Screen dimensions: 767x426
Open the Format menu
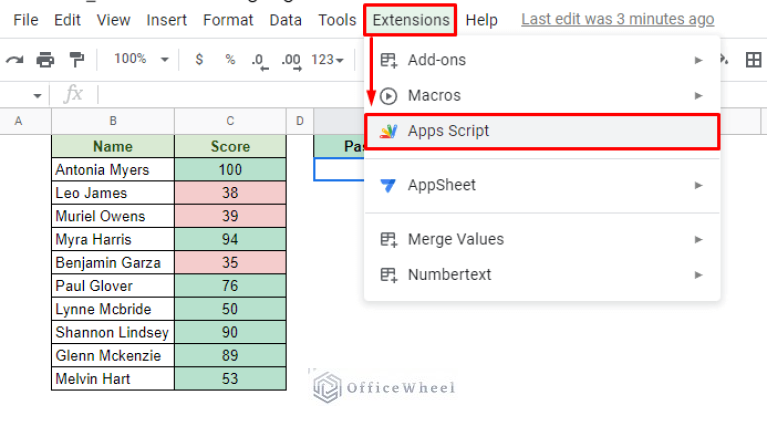pos(228,20)
